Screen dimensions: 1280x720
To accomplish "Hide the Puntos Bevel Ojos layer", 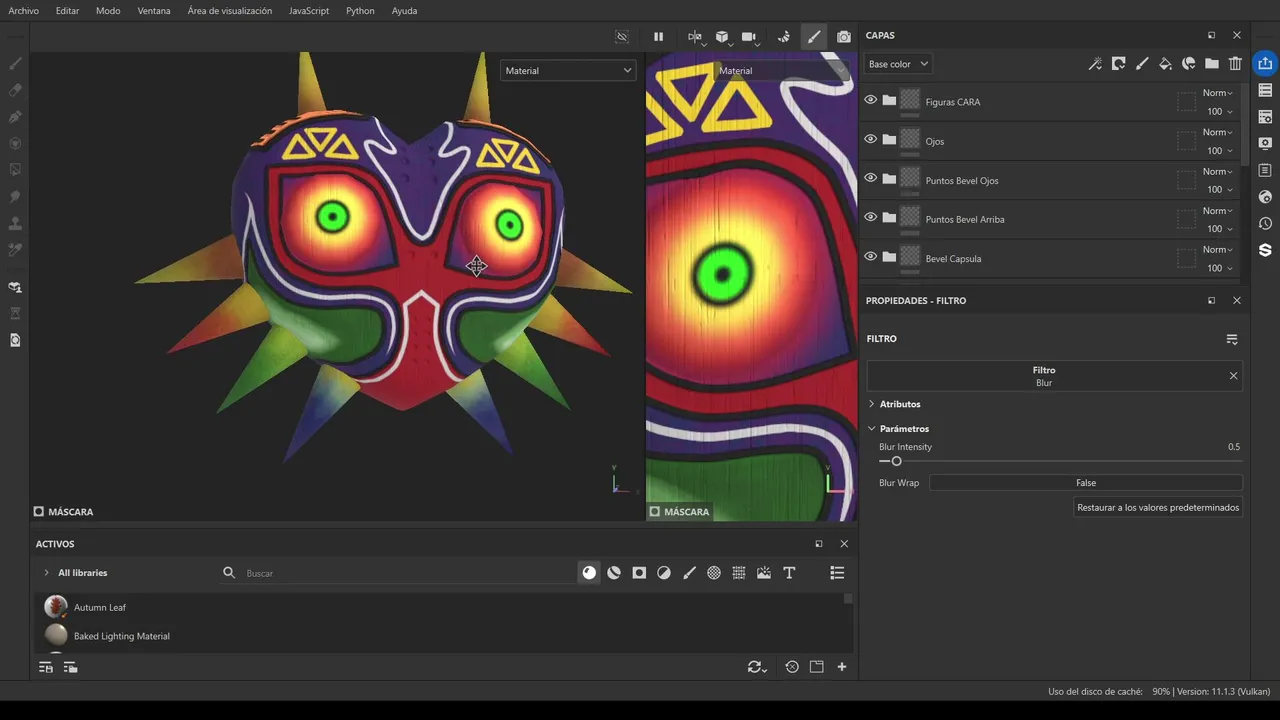I will [x=870, y=179].
